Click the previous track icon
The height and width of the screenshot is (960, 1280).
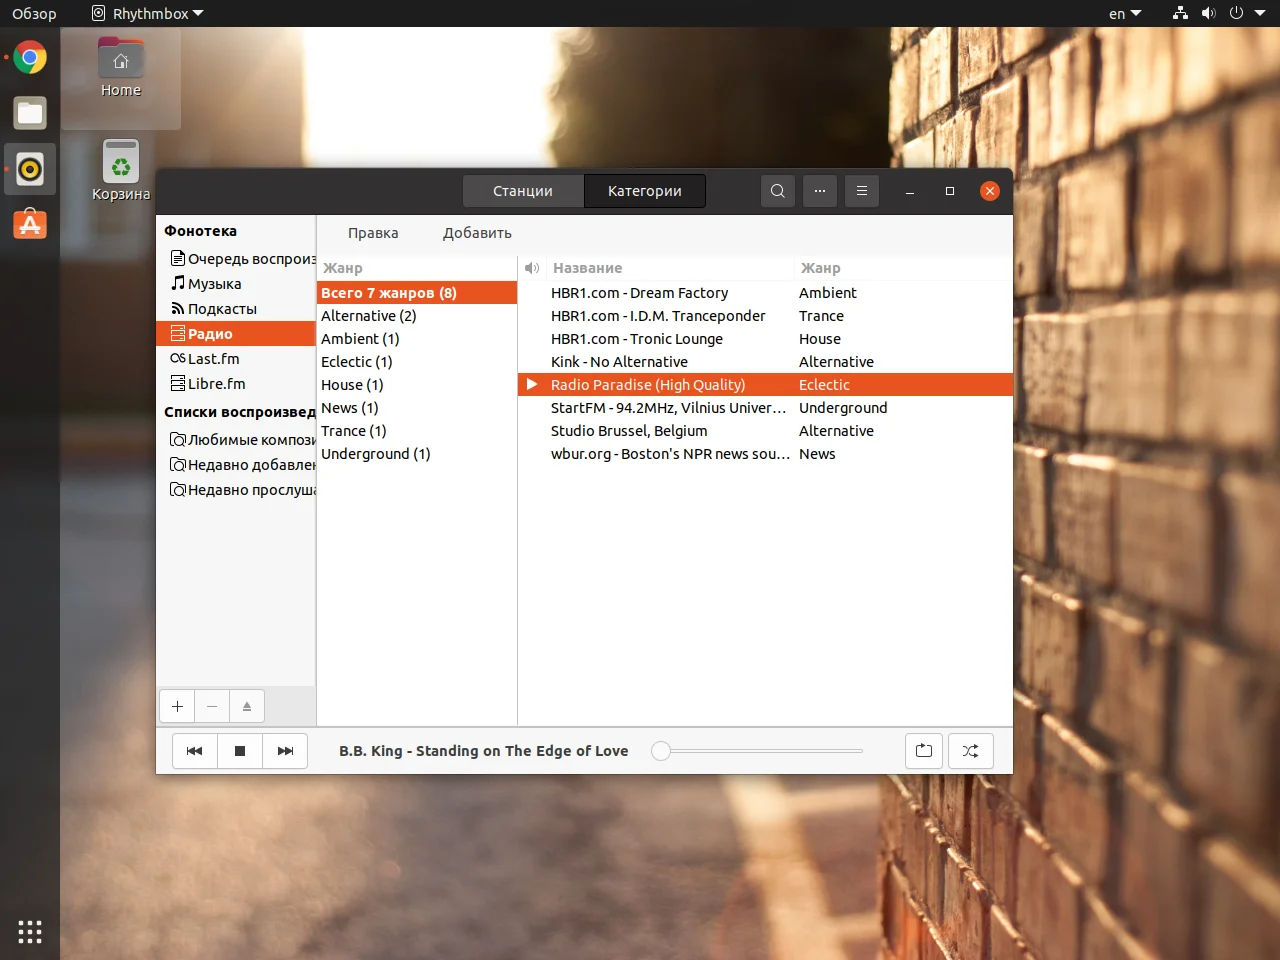[194, 751]
